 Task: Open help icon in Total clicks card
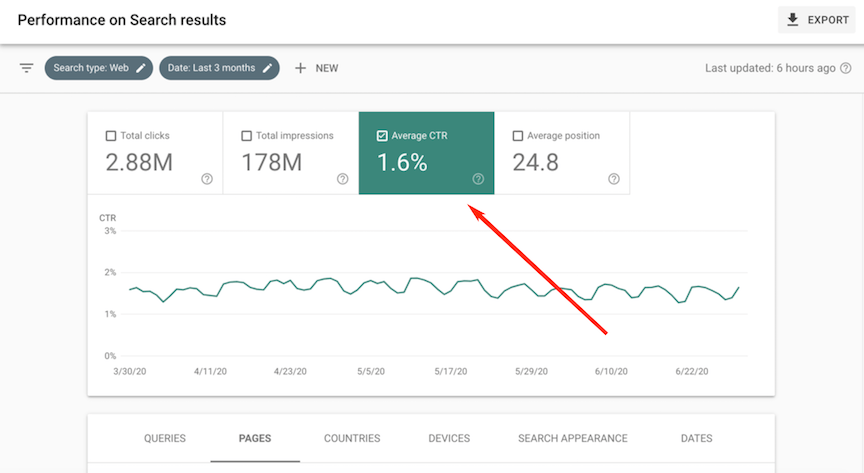[207, 179]
